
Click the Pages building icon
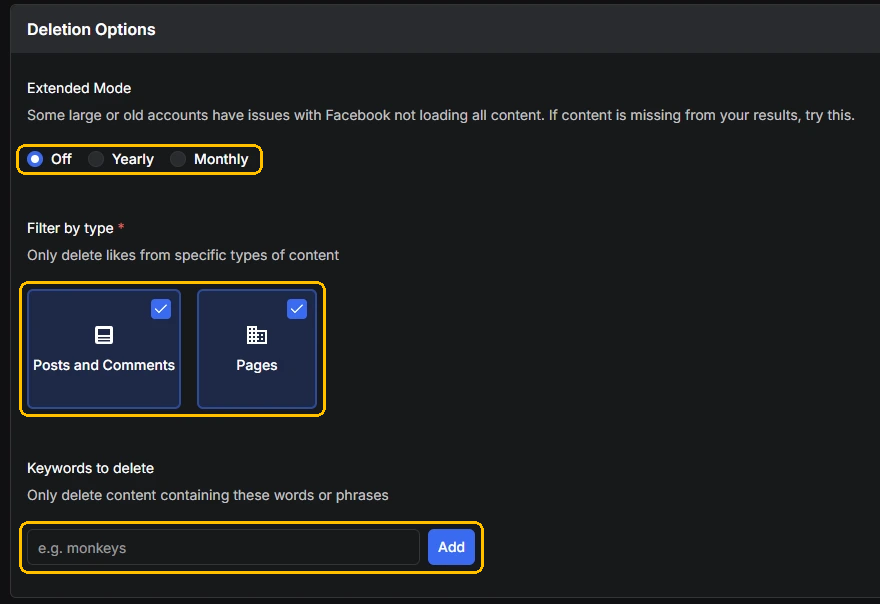256,335
